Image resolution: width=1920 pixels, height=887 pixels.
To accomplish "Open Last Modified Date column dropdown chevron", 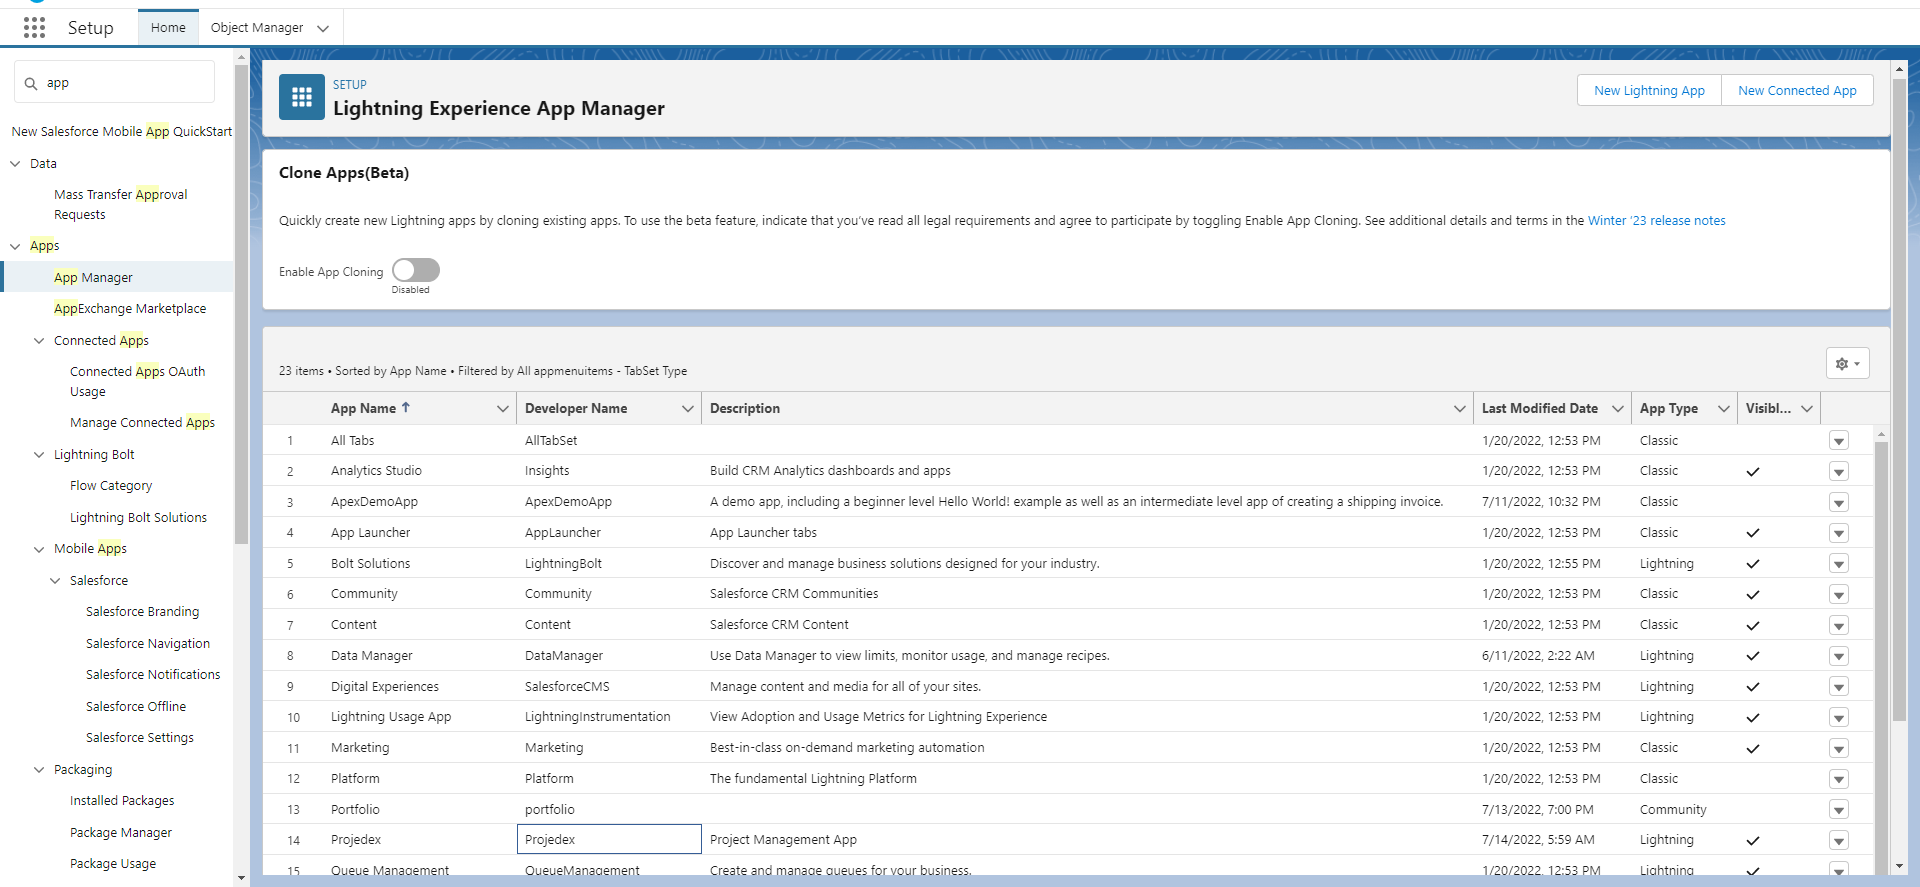I will coord(1618,409).
